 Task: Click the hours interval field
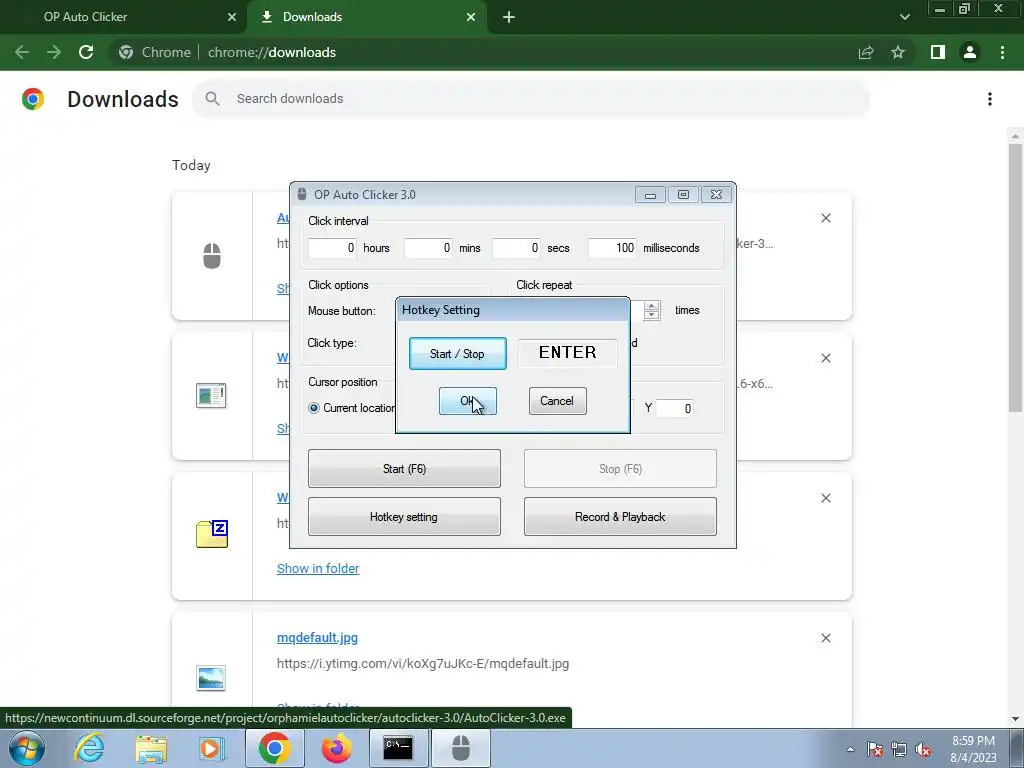(x=332, y=248)
